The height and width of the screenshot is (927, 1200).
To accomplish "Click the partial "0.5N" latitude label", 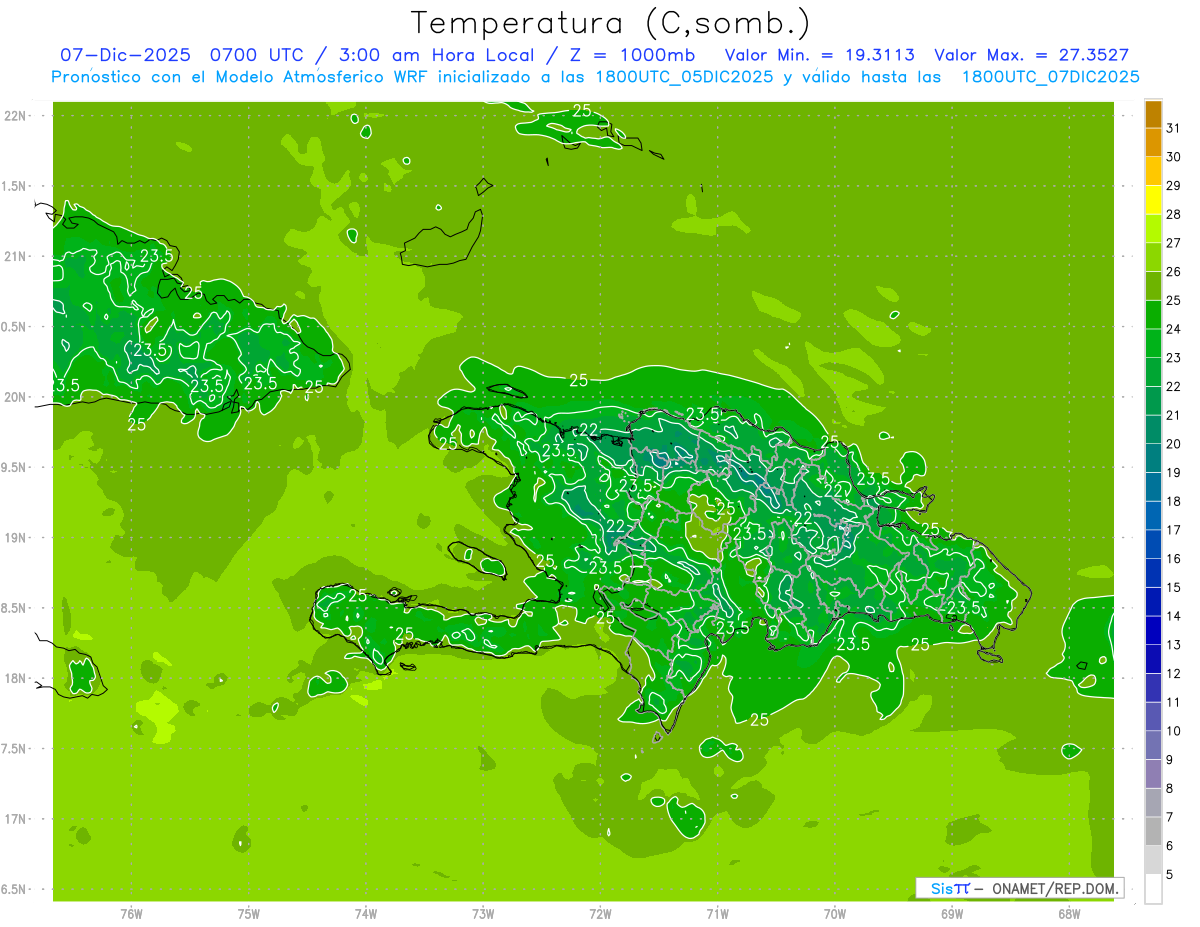I will click(15, 327).
